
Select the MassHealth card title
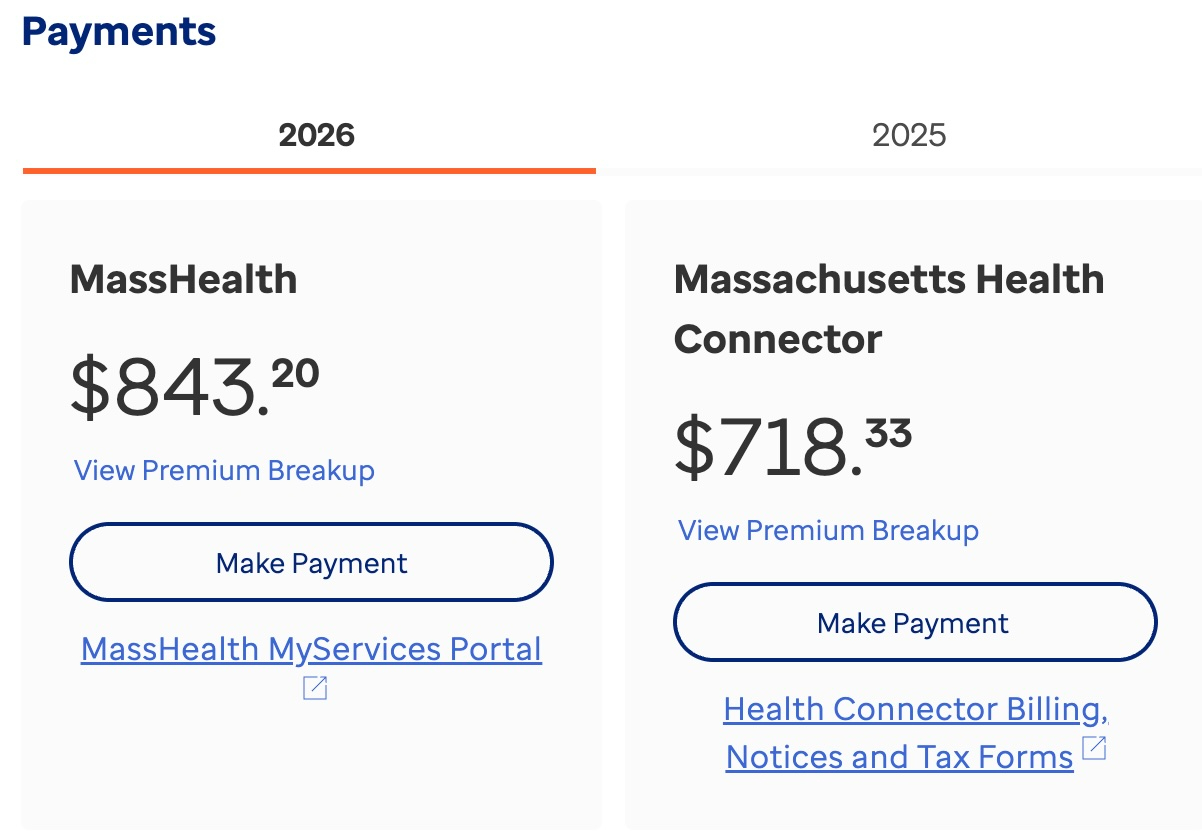183,279
